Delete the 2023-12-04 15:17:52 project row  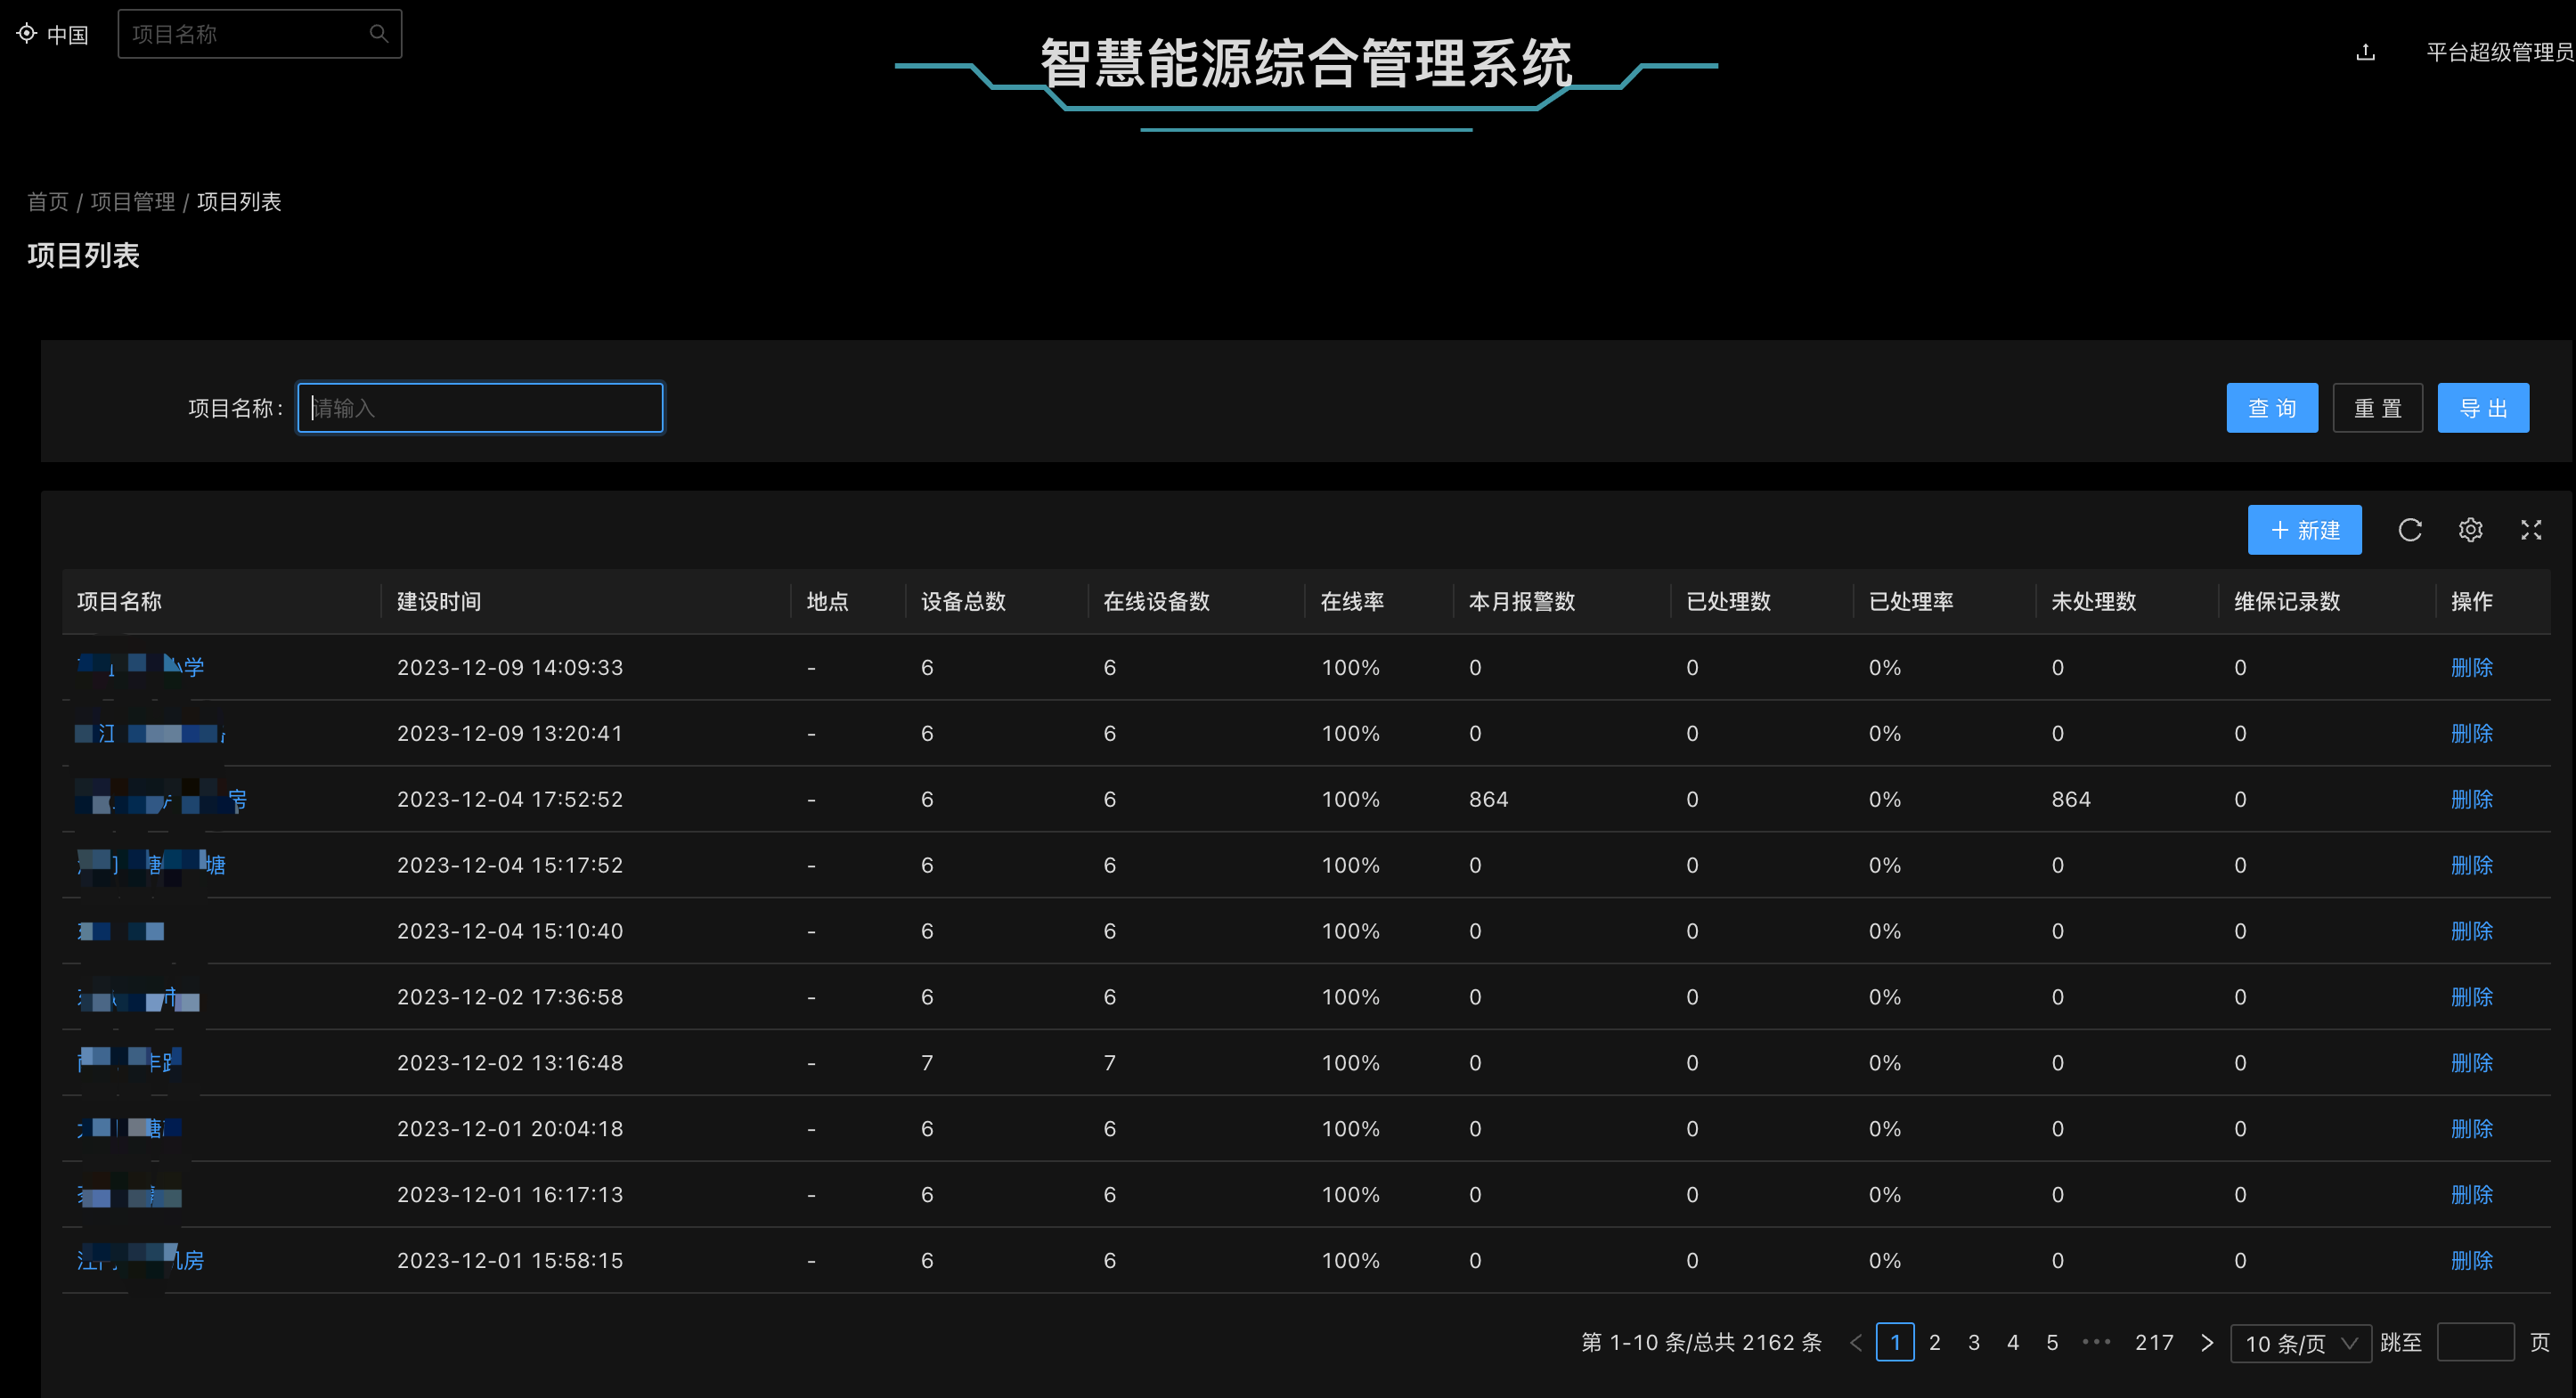2471,865
